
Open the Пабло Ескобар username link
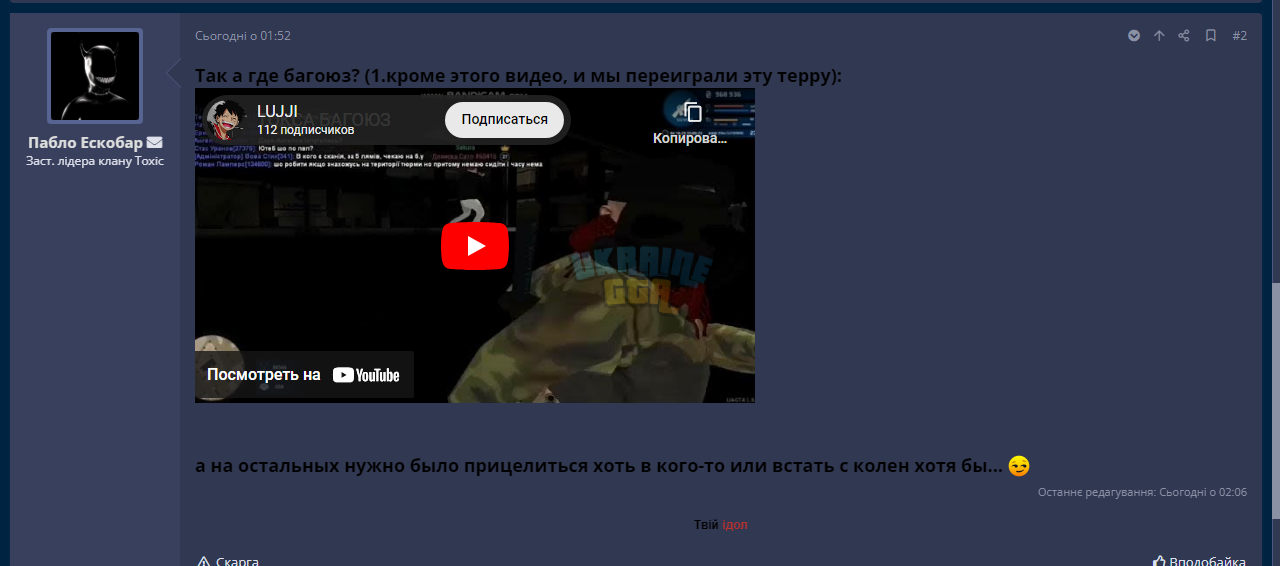pyautogui.click(x=85, y=143)
